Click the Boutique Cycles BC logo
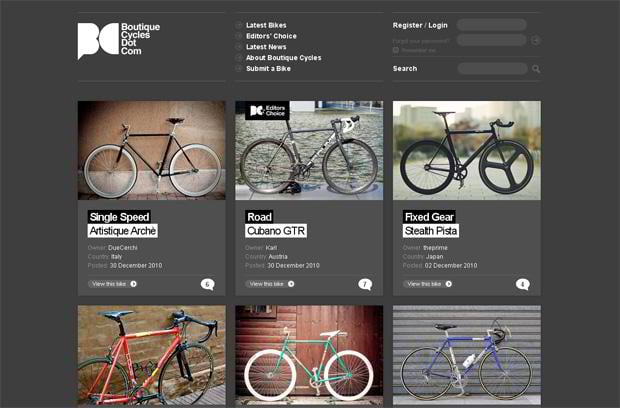 click(98, 41)
